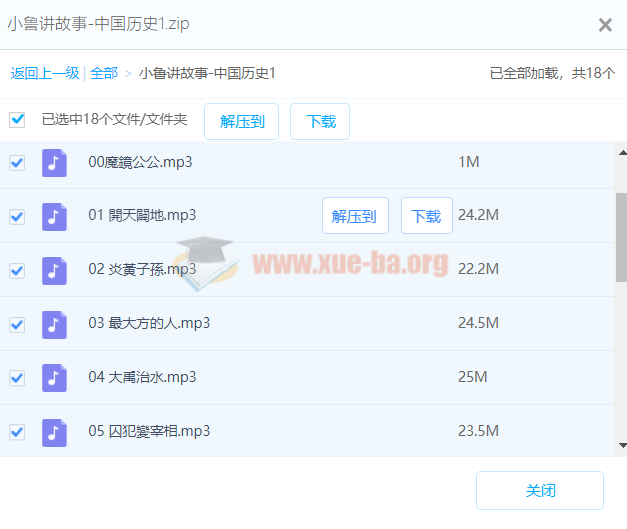Screen dimensions: 627x529
Task: Toggle the select-all files checkbox
Action: click(17, 120)
